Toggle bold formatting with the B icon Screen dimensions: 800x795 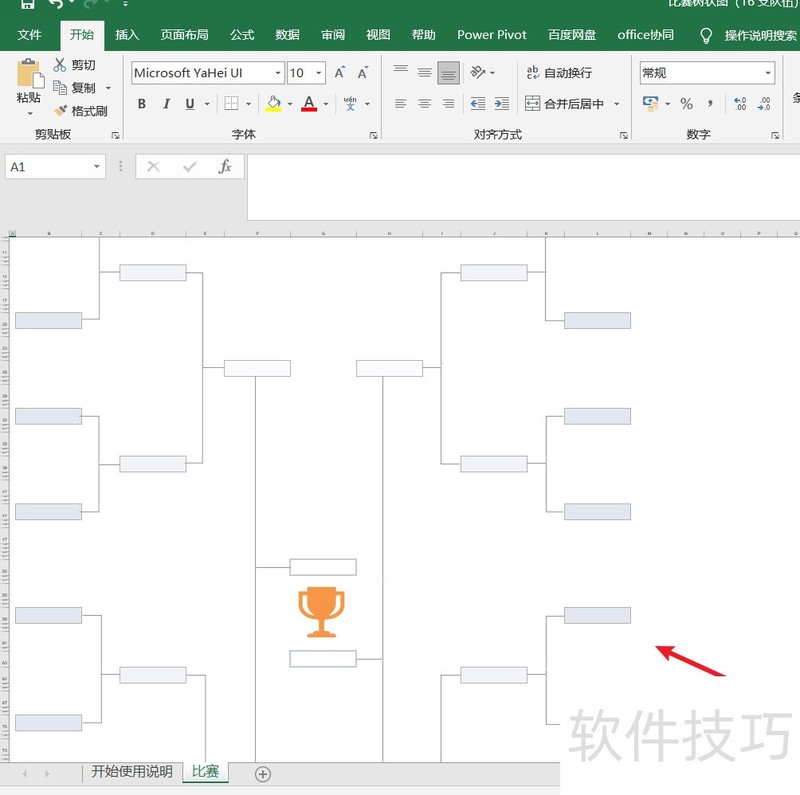pos(141,104)
